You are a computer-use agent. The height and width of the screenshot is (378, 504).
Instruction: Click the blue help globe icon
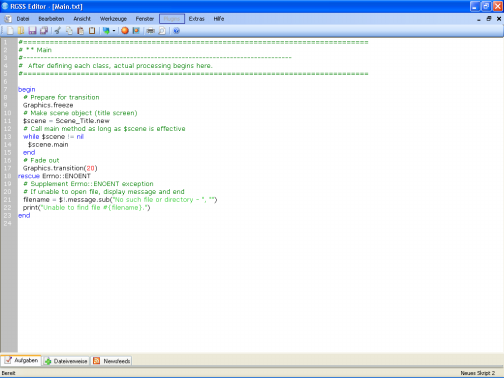coord(176,31)
